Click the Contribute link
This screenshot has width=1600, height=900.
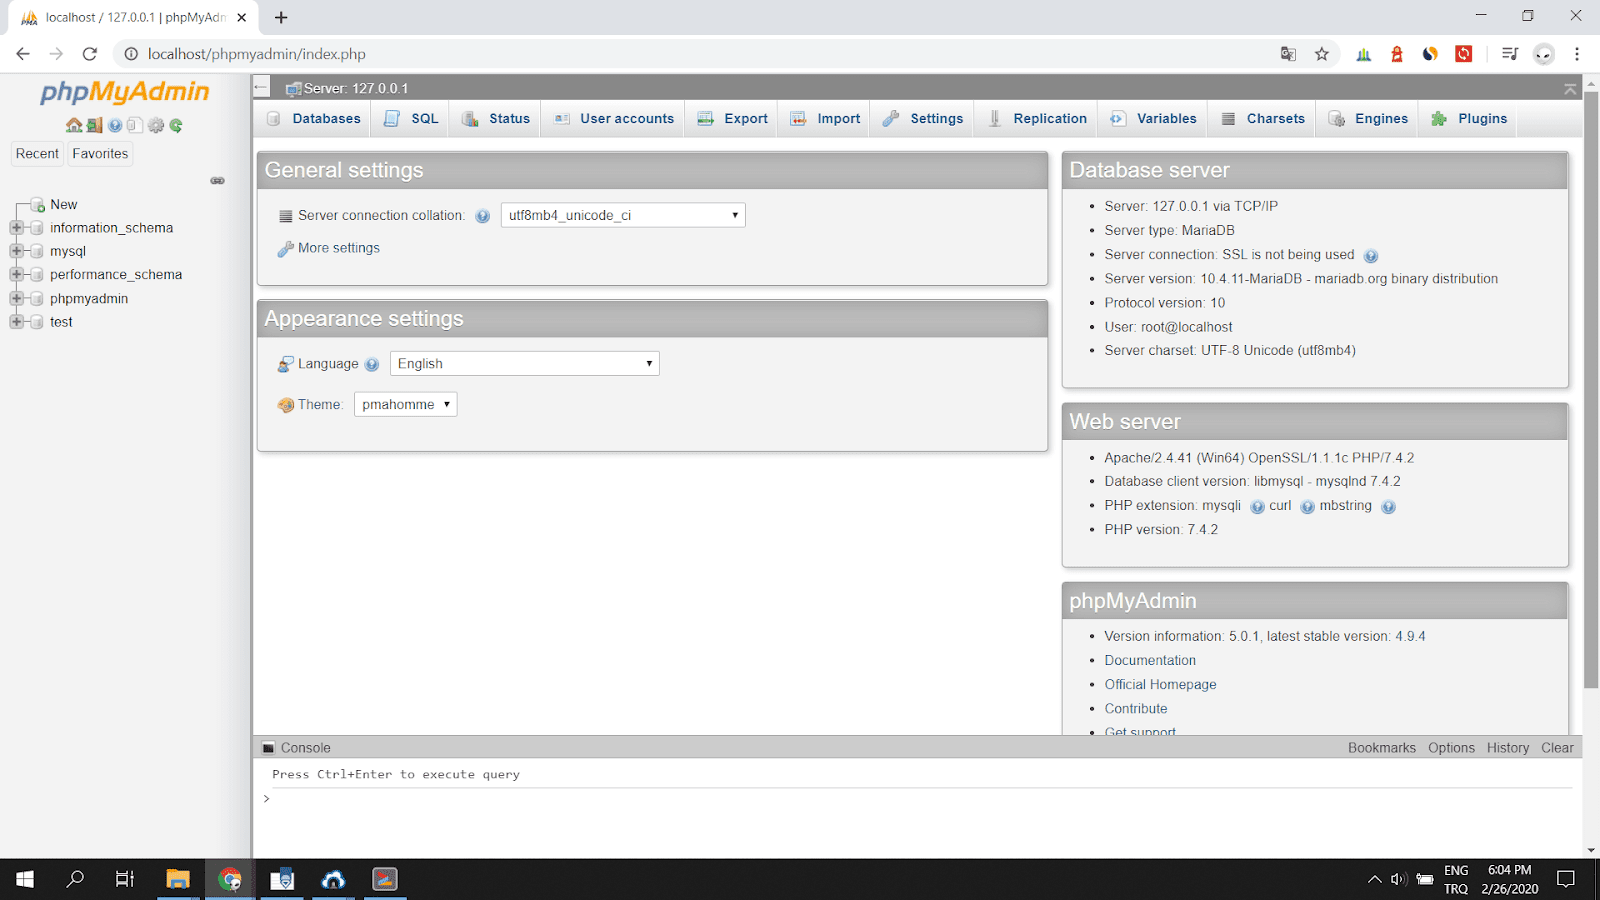[x=1136, y=708]
